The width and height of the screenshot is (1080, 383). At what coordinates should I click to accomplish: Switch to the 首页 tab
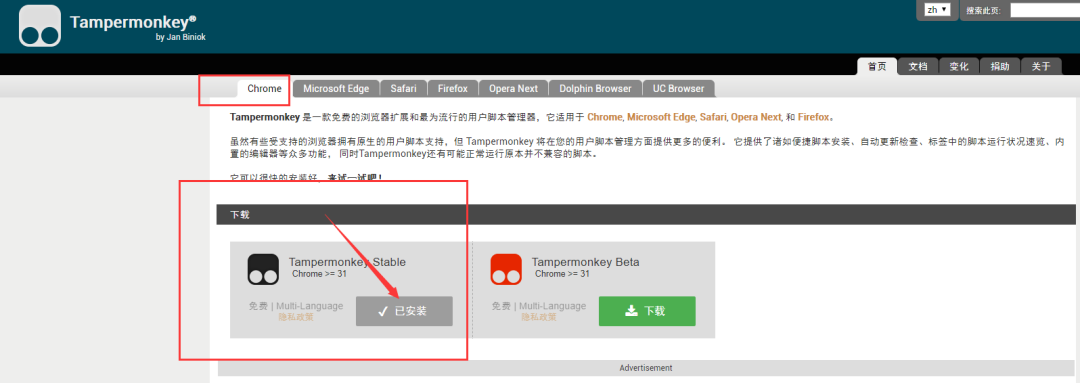pos(877,66)
